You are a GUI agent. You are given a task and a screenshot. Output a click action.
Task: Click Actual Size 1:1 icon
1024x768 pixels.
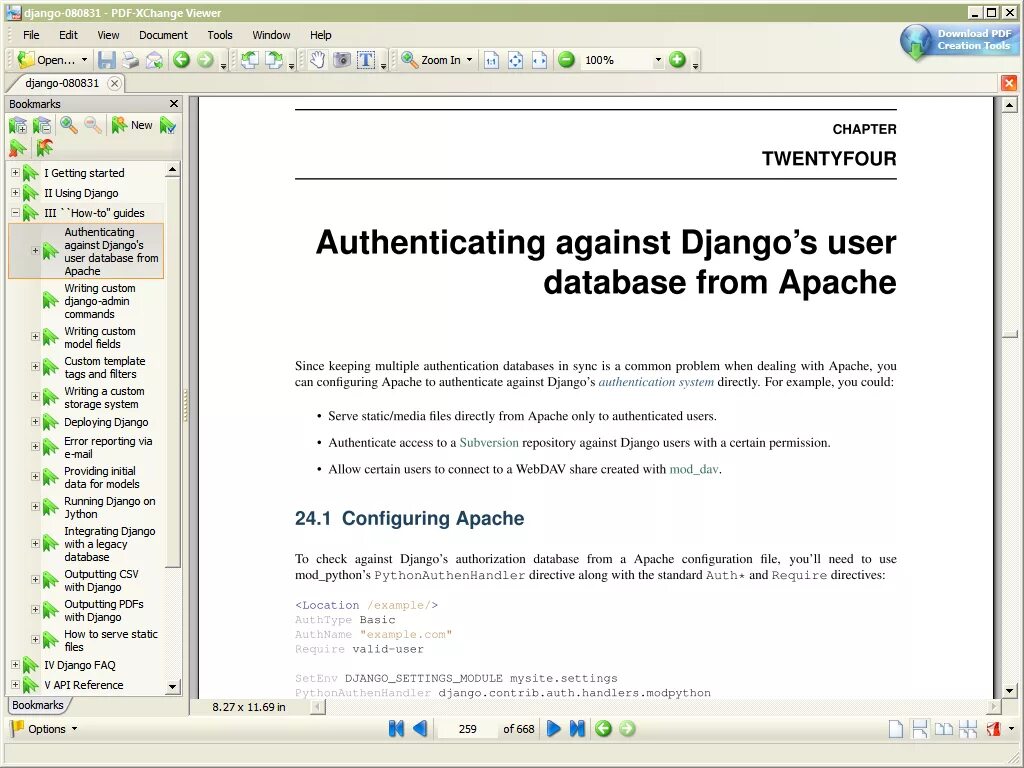tap(491, 60)
